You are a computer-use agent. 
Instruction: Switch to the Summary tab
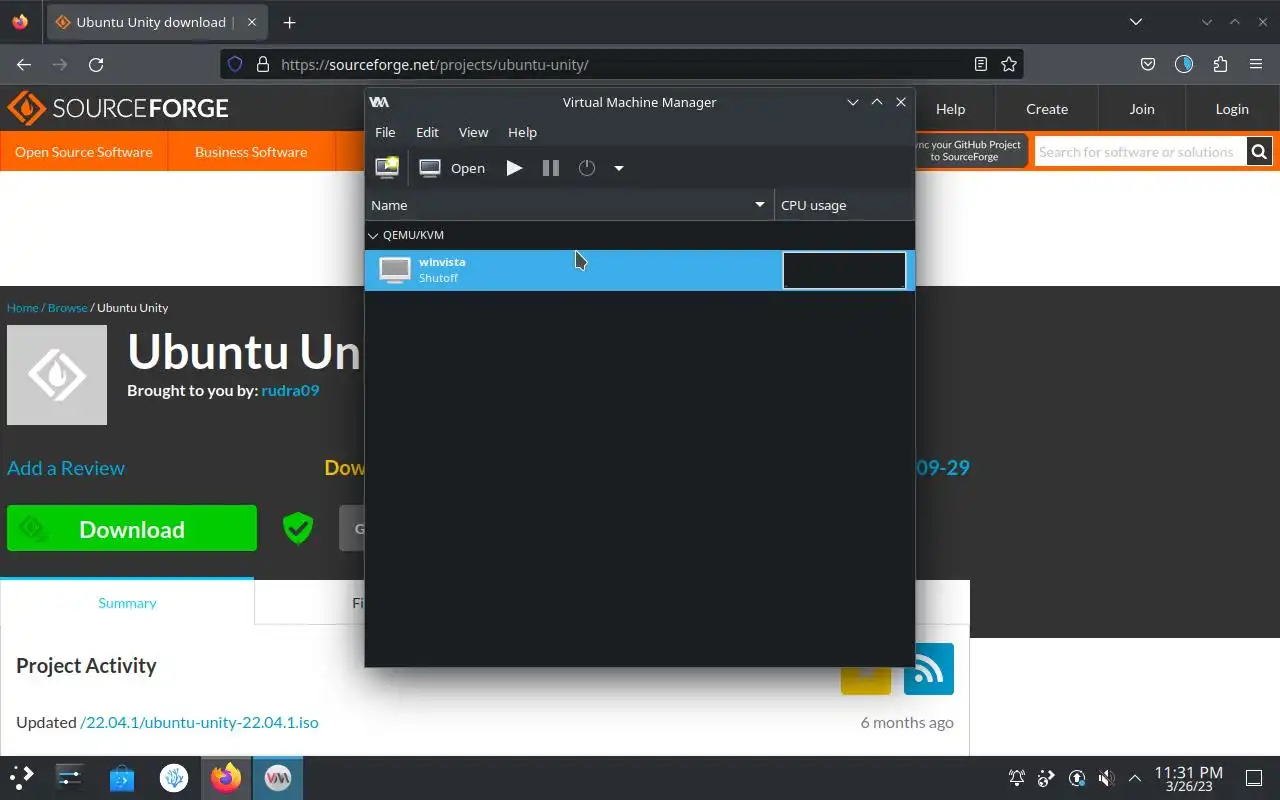tap(127, 603)
